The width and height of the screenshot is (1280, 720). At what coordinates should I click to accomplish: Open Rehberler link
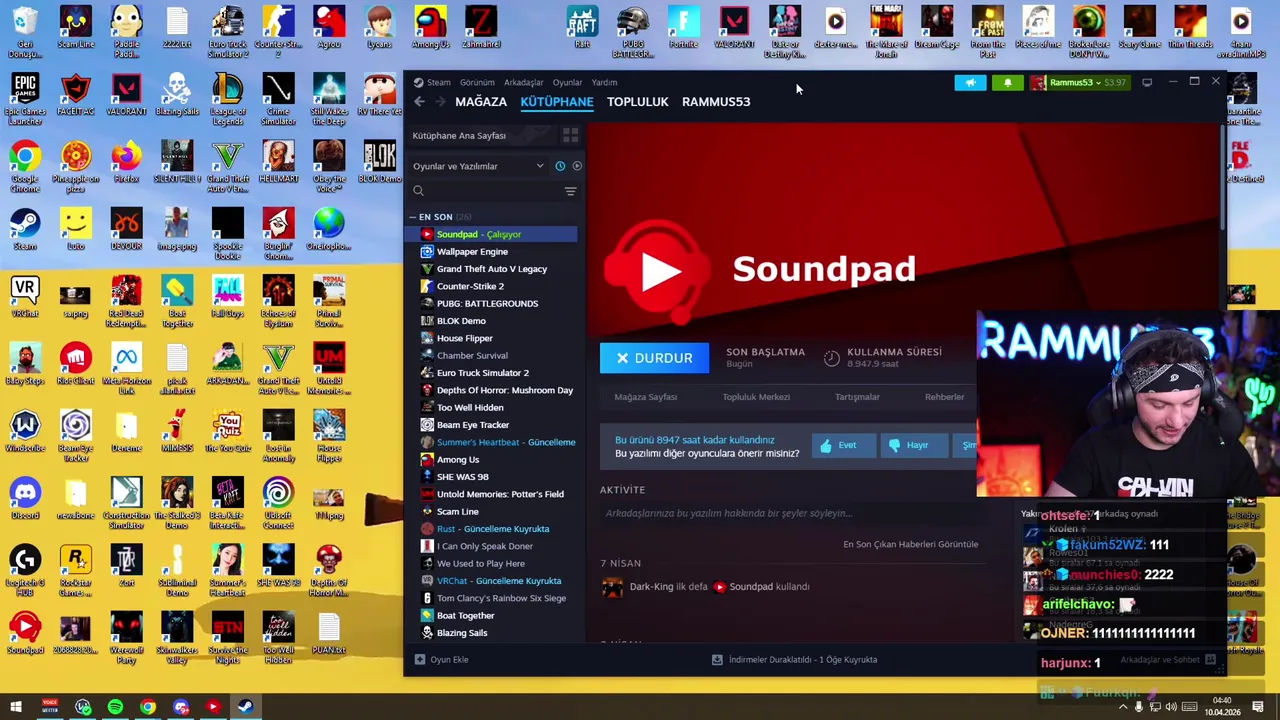(x=944, y=397)
